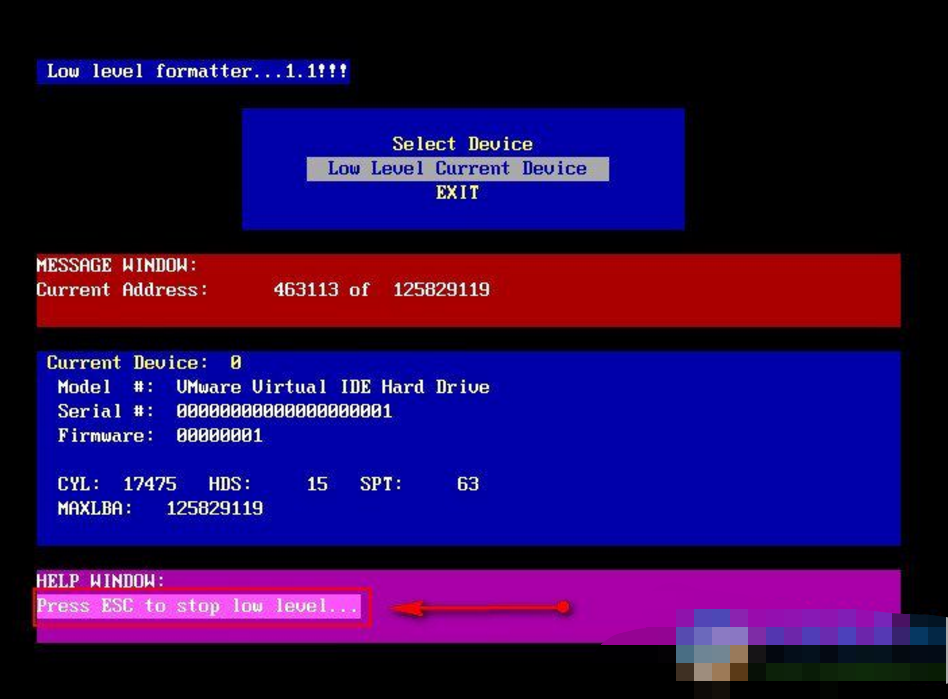Image resolution: width=948 pixels, height=699 pixels.
Task: Select the 'Select Device' menu option
Action: tap(463, 144)
